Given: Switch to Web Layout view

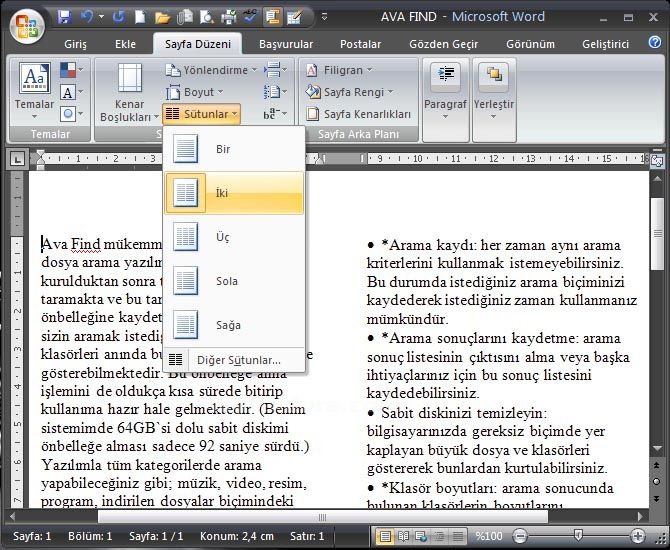Looking at the screenshot, I should click(x=421, y=535).
